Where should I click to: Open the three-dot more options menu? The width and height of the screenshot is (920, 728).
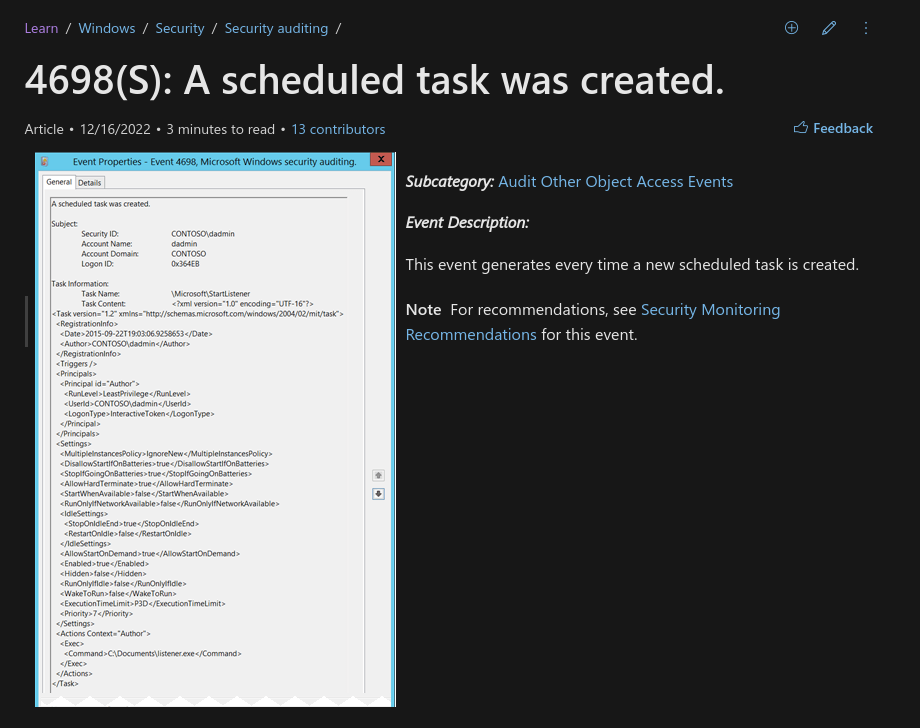coord(866,28)
